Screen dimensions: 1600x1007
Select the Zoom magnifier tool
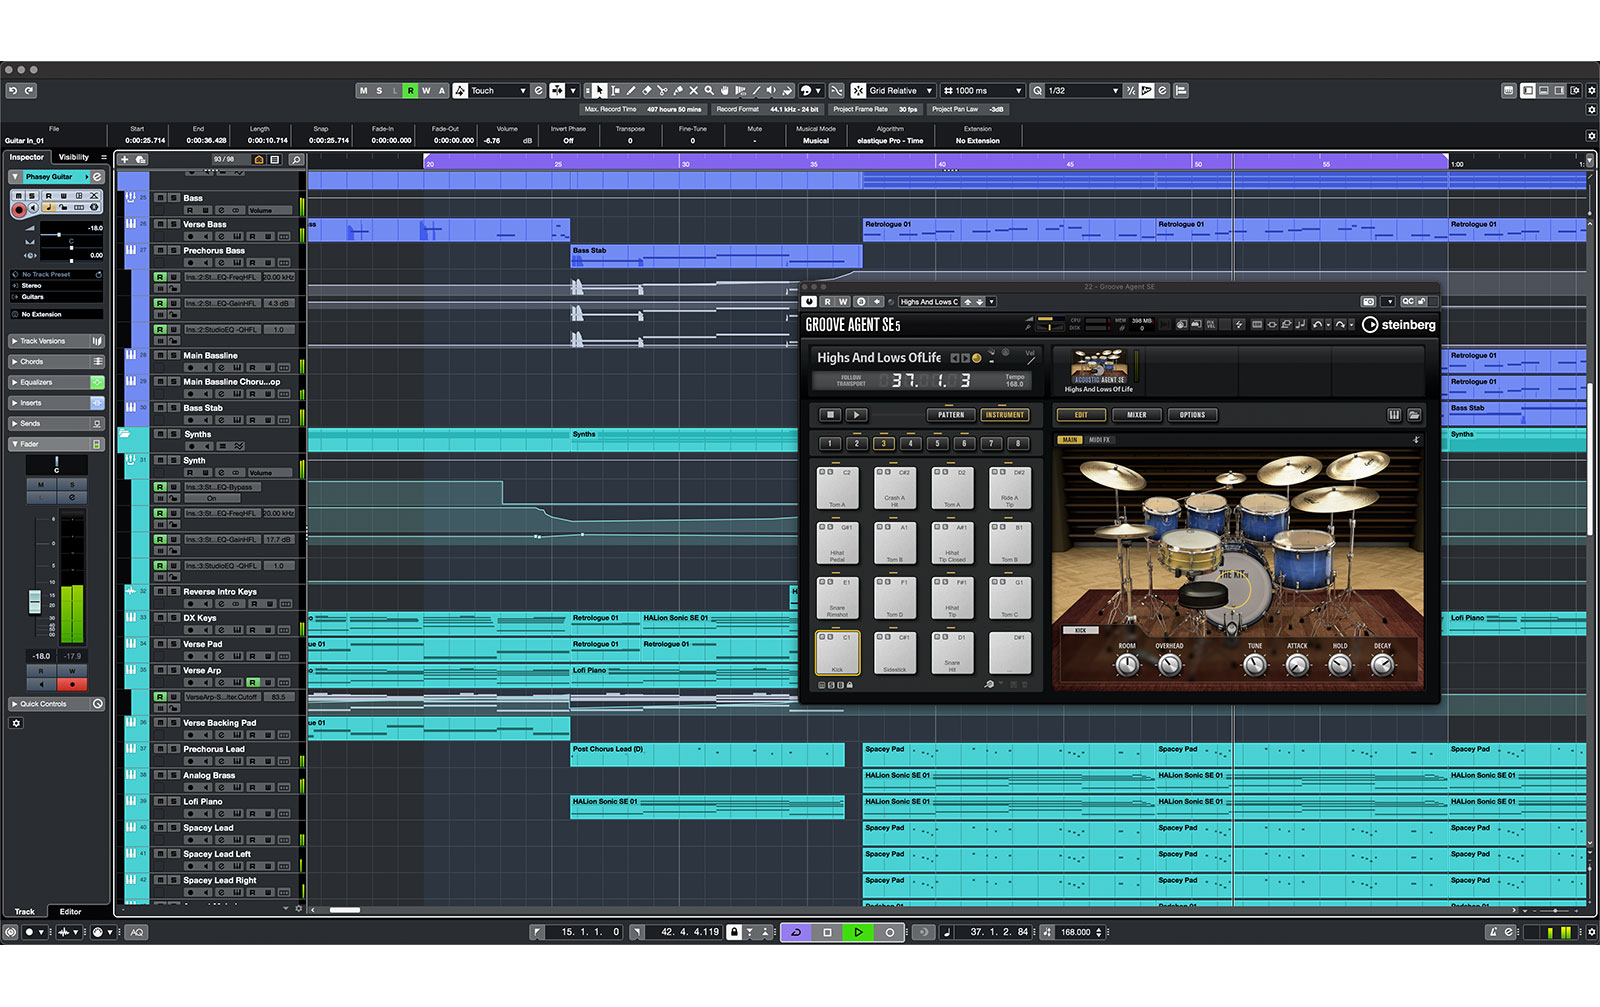click(709, 90)
